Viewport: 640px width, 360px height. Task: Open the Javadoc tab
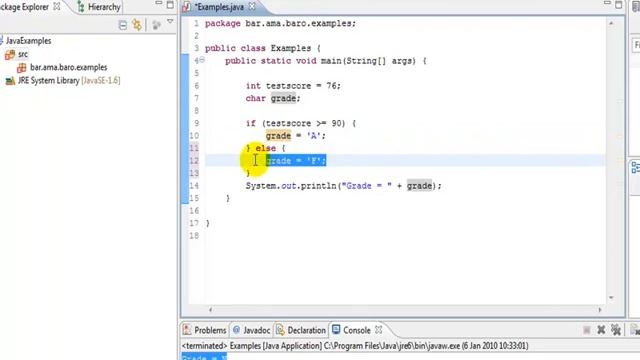pos(256,330)
